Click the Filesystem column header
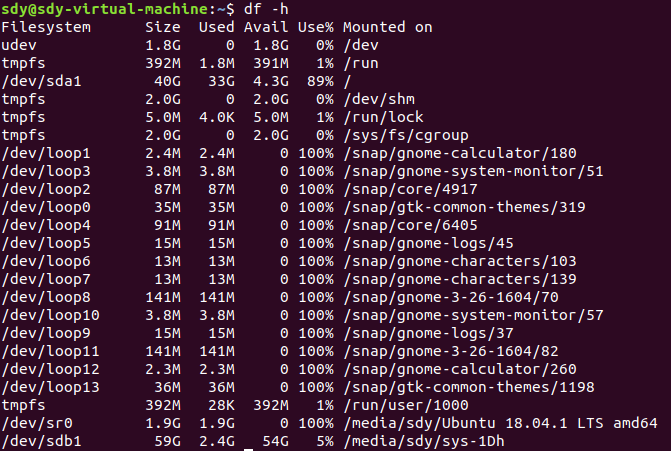The image size is (671, 451). [46, 27]
